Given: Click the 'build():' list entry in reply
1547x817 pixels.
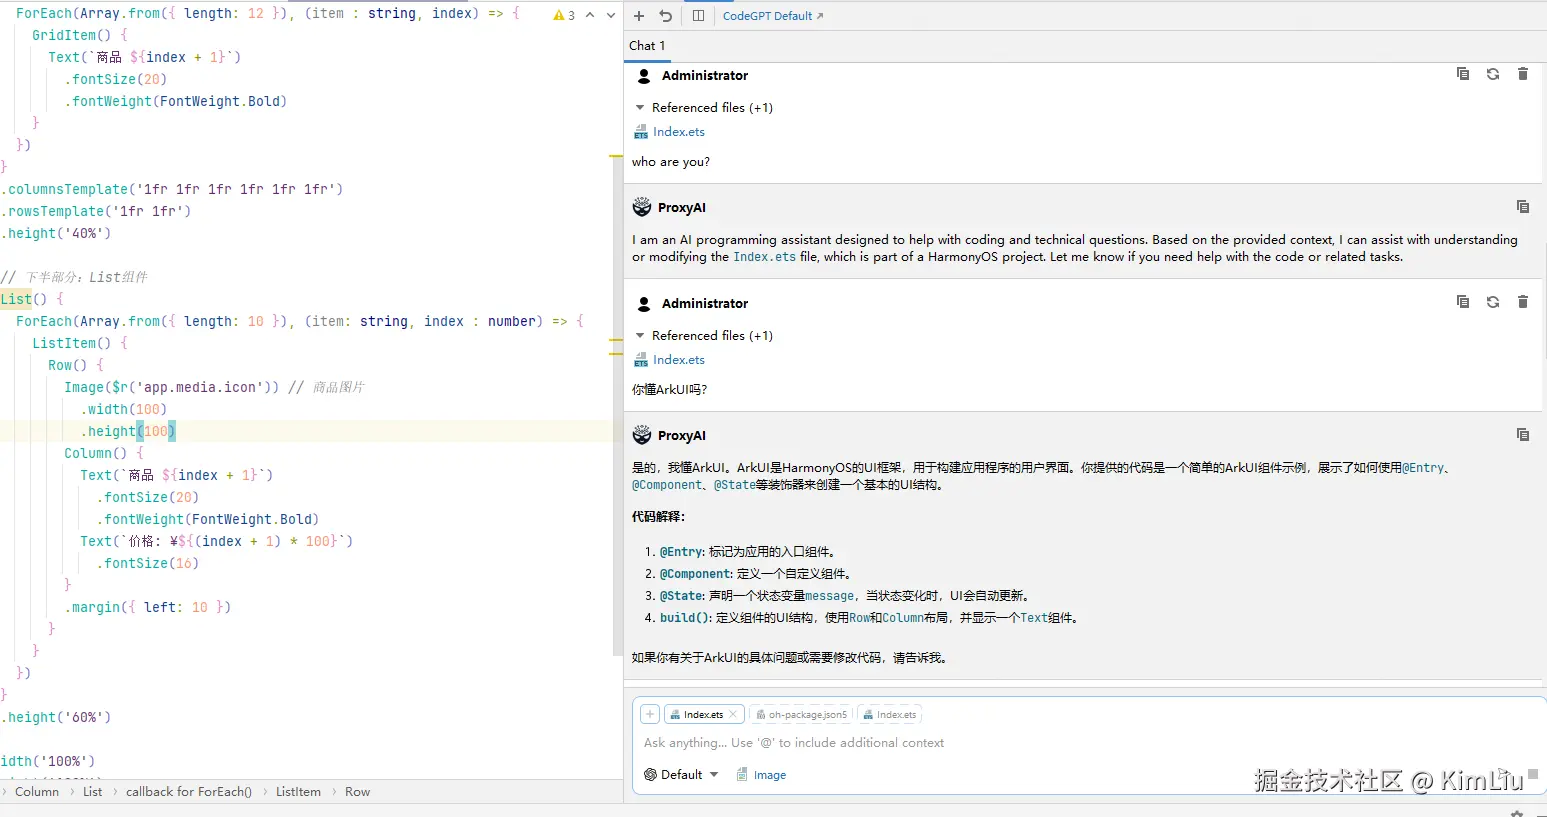Looking at the screenshot, I should point(685,618).
